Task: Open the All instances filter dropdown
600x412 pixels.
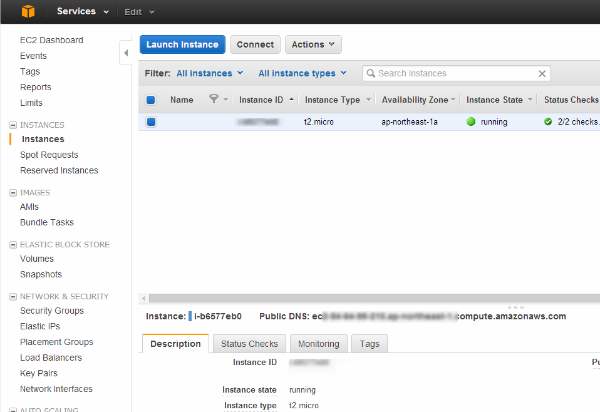Action: pos(210,73)
